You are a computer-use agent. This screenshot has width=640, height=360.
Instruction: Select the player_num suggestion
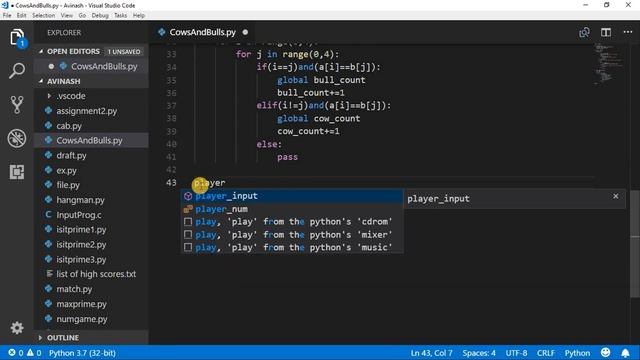292,209
